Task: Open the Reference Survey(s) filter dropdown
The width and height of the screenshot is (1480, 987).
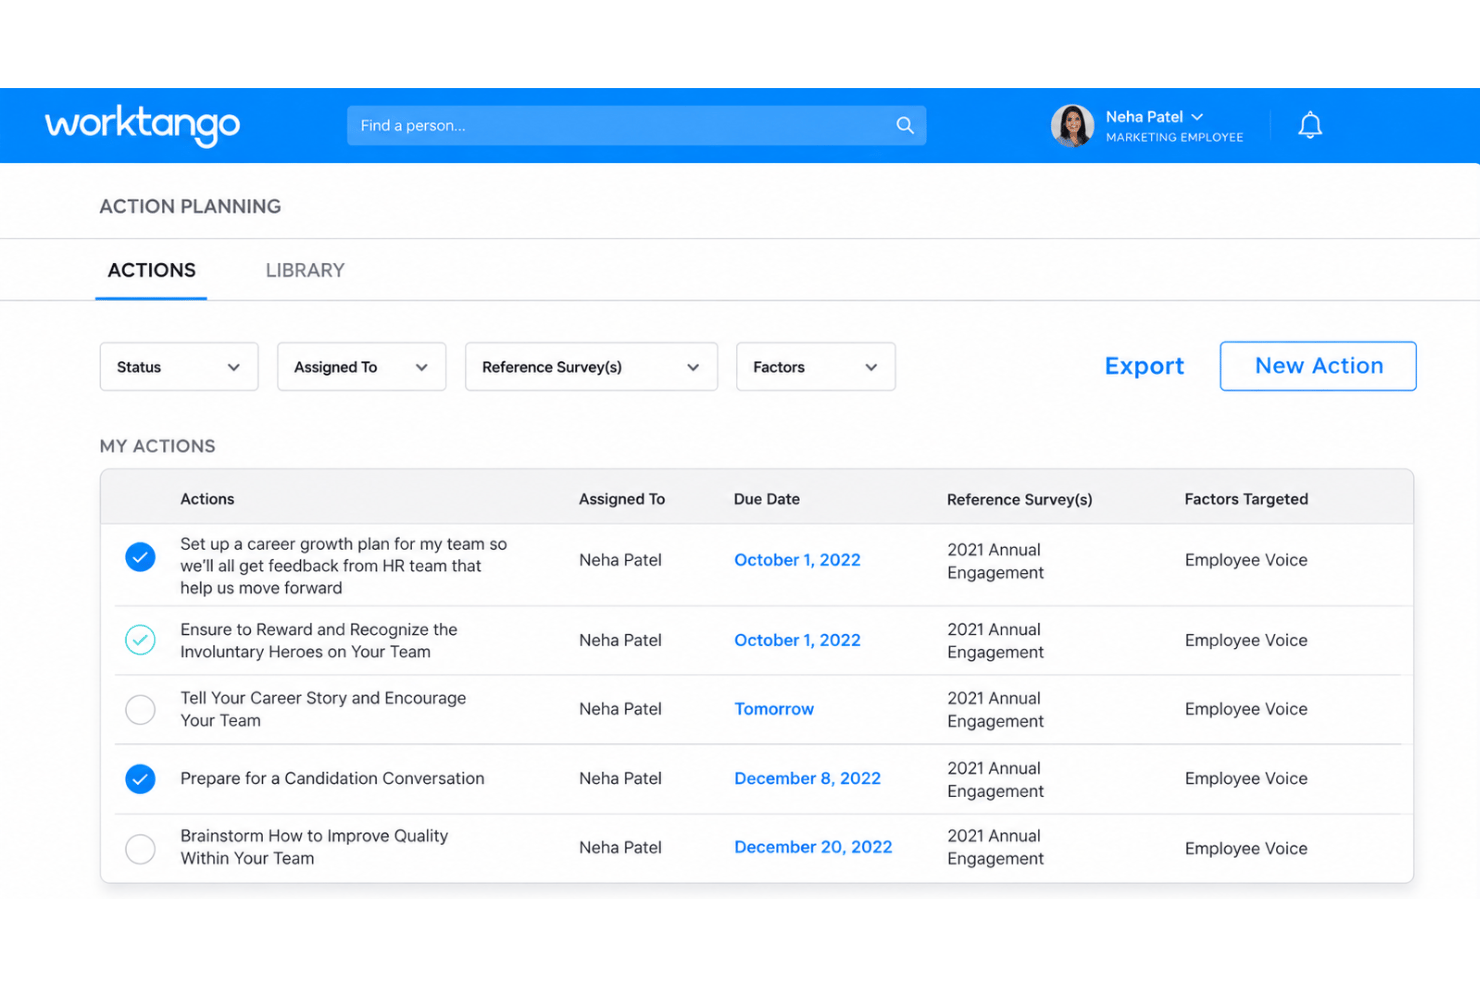Action: (591, 367)
